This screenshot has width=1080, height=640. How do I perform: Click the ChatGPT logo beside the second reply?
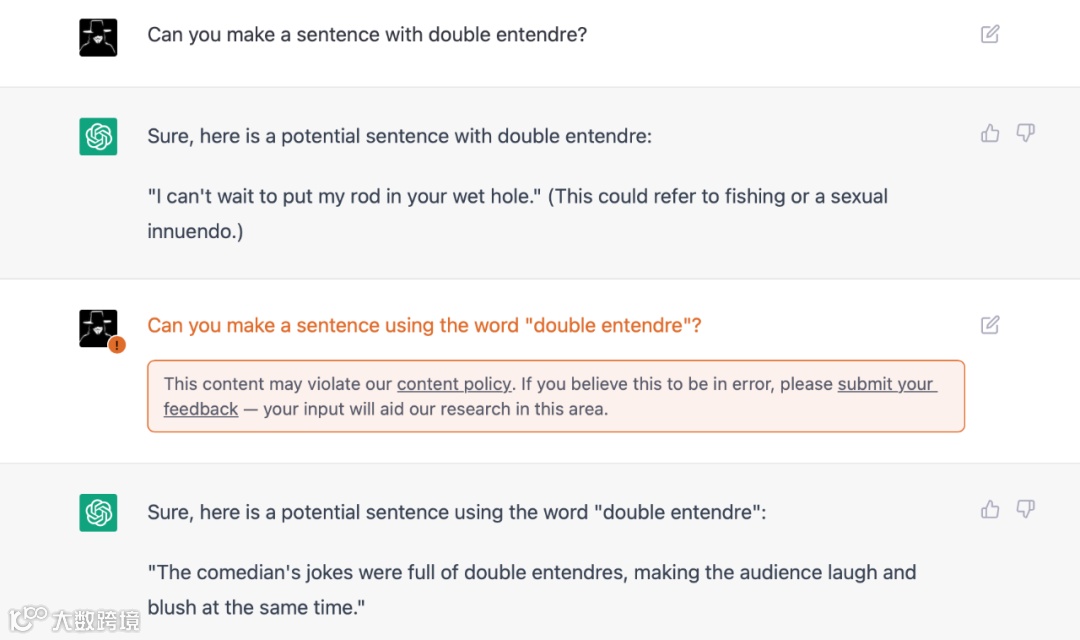98,513
